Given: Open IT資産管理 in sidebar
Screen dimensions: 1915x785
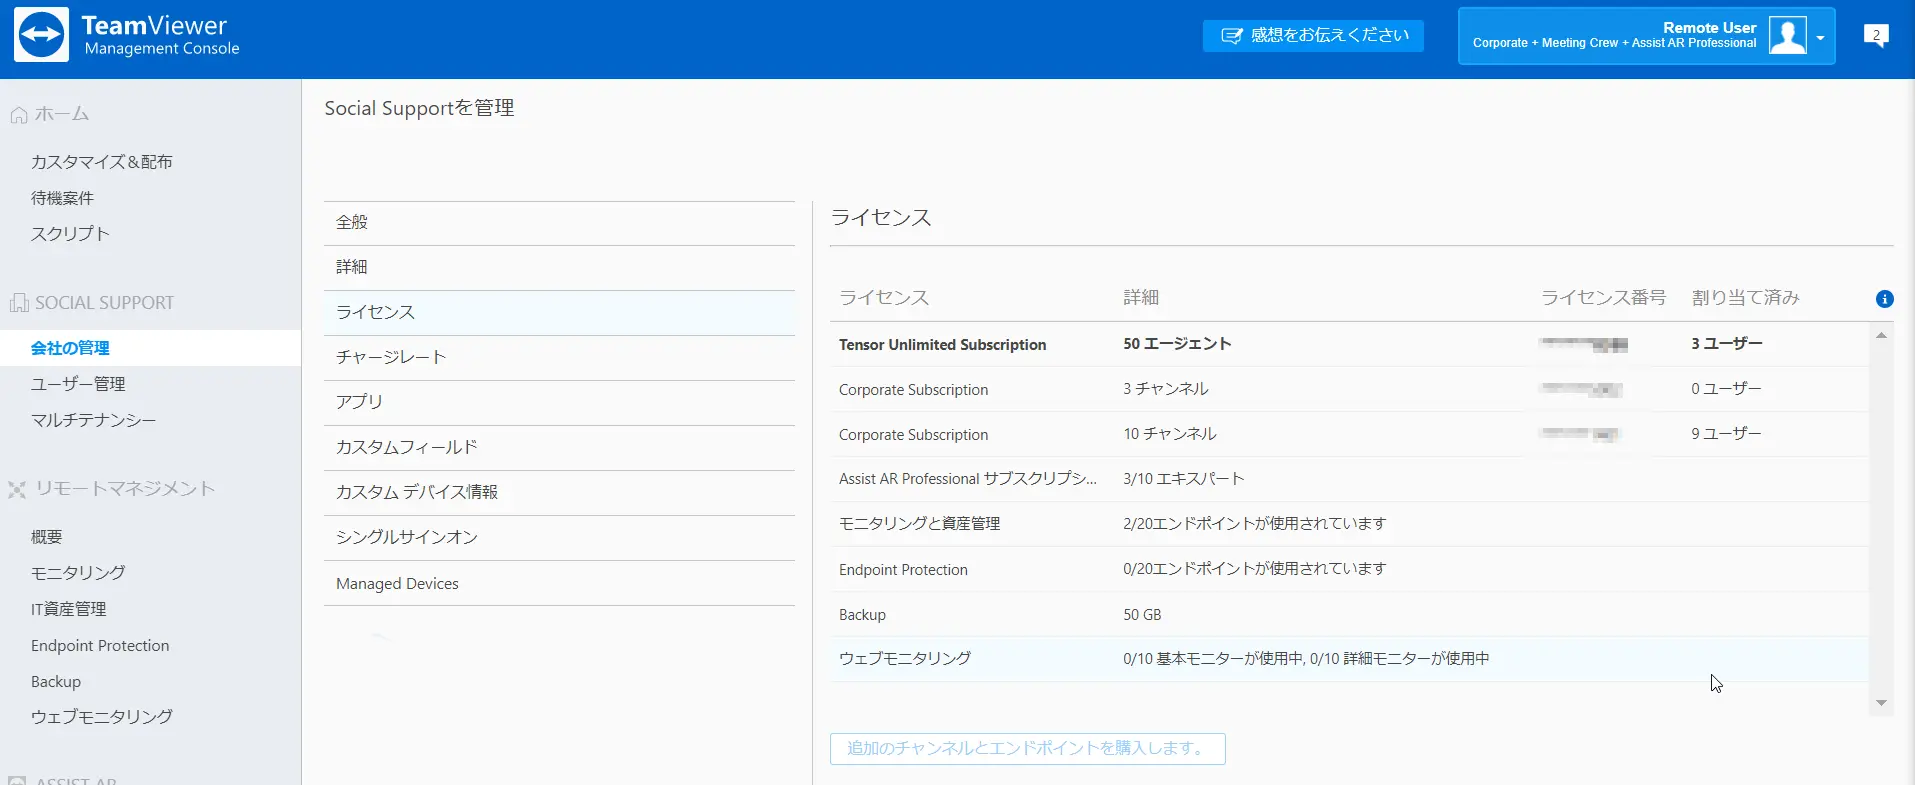Looking at the screenshot, I should click(68, 609).
